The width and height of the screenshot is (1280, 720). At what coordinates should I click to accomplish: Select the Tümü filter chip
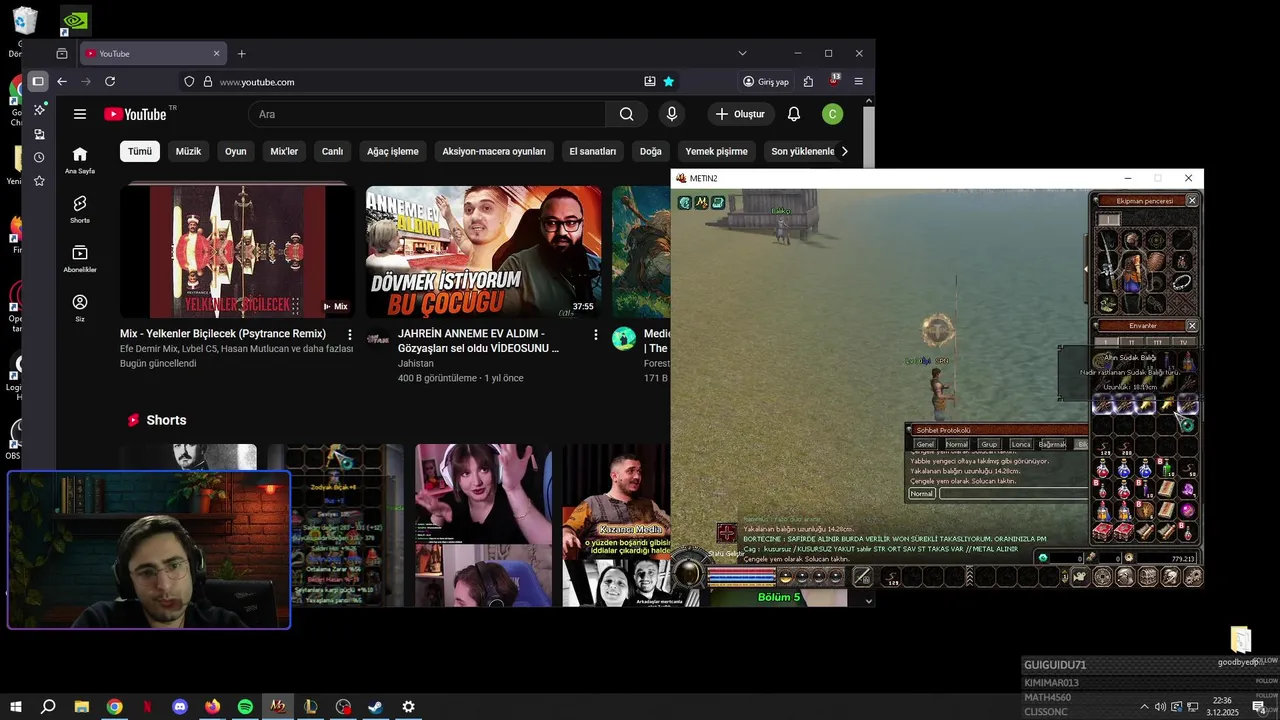pos(140,151)
